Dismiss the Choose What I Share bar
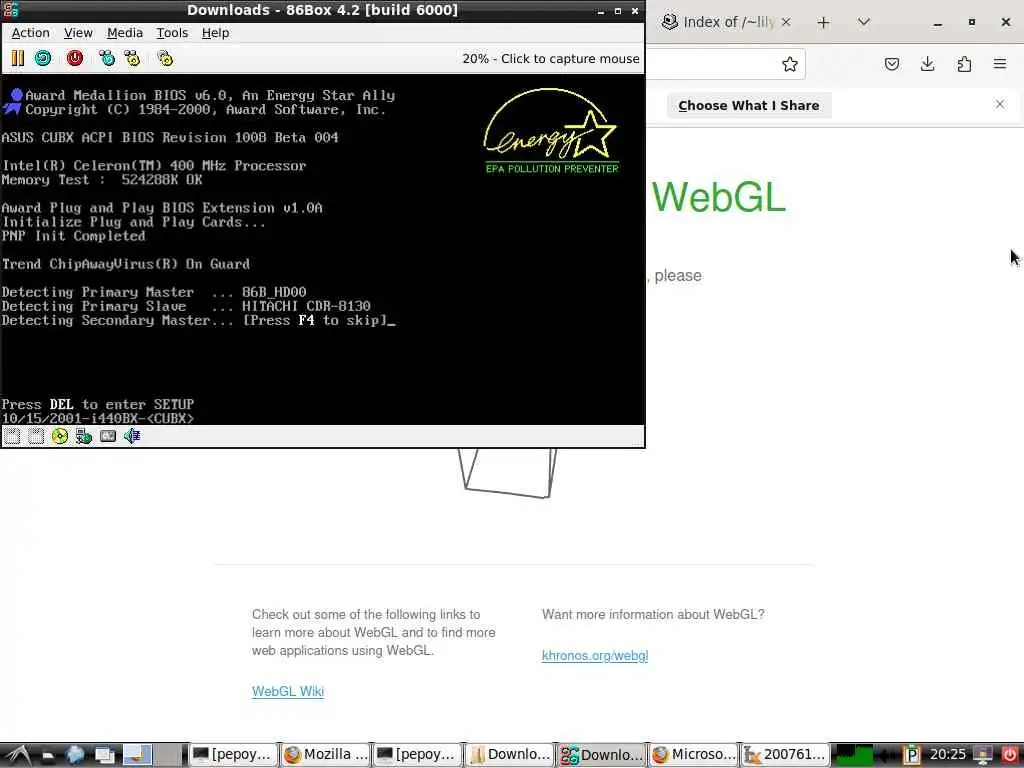1024x768 pixels. [x=1000, y=104]
